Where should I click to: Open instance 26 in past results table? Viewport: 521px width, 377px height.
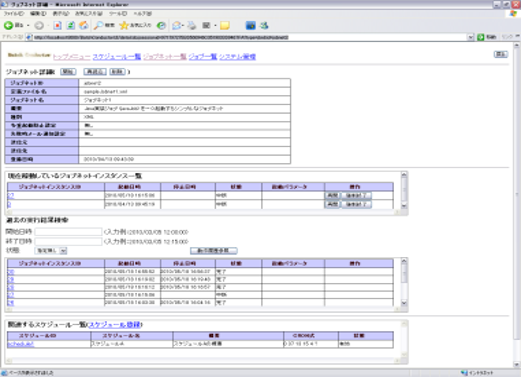(11, 303)
